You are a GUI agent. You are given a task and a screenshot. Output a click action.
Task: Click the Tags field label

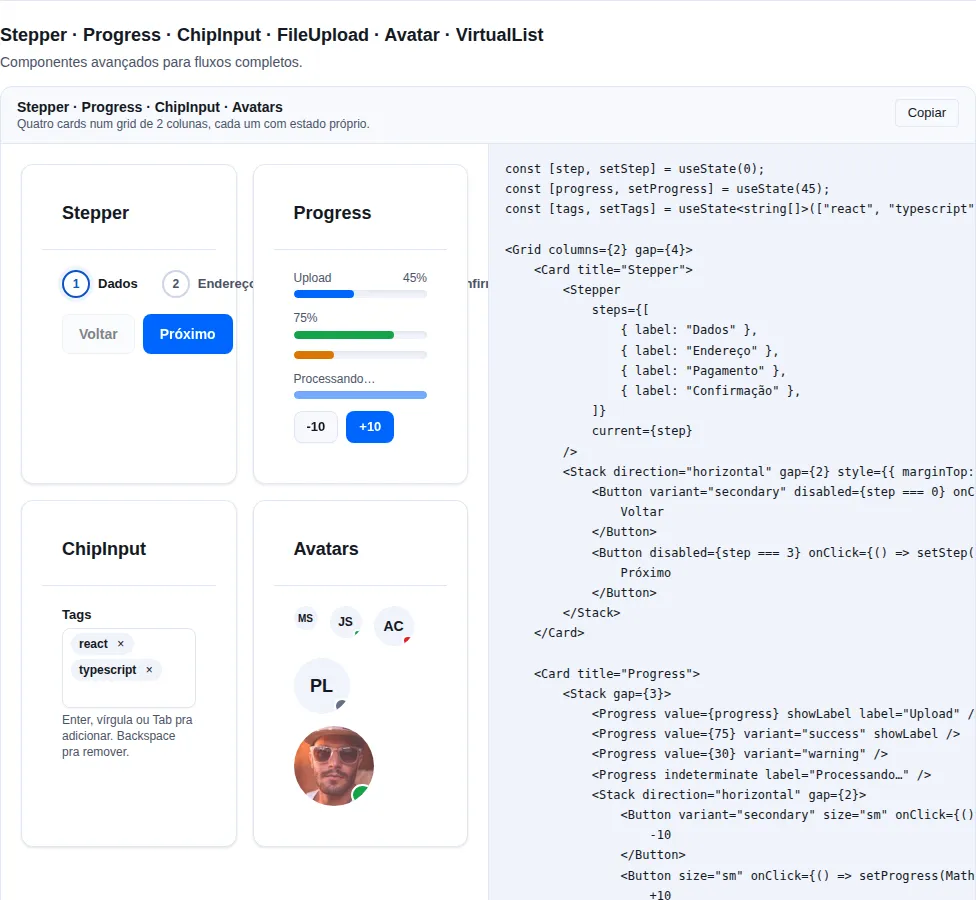[77, 614]
